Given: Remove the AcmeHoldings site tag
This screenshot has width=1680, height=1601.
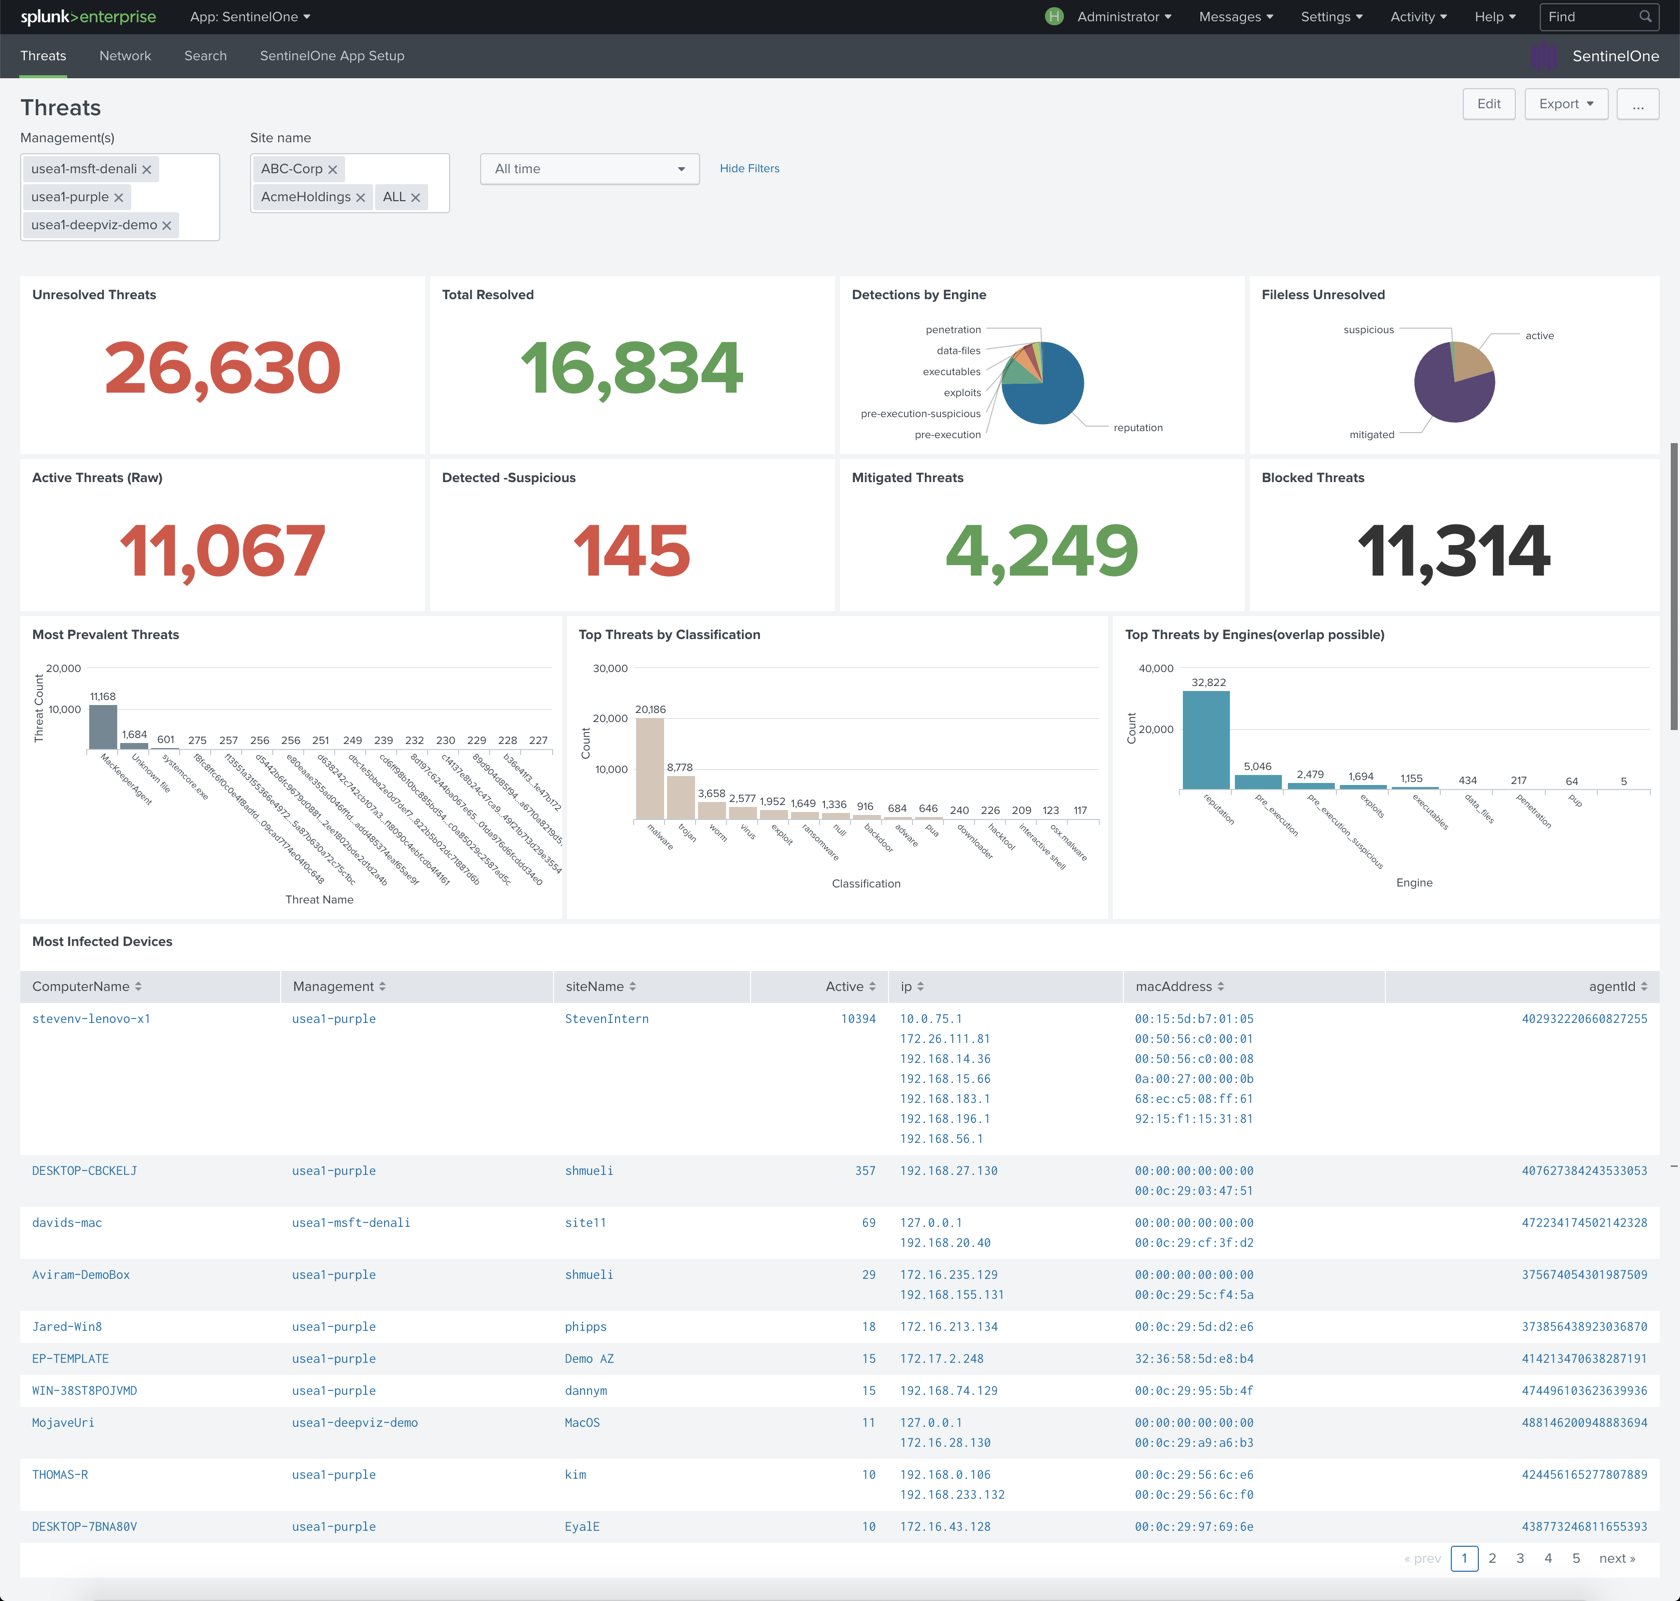Looking at the screenshot, I should coord(361,197).
